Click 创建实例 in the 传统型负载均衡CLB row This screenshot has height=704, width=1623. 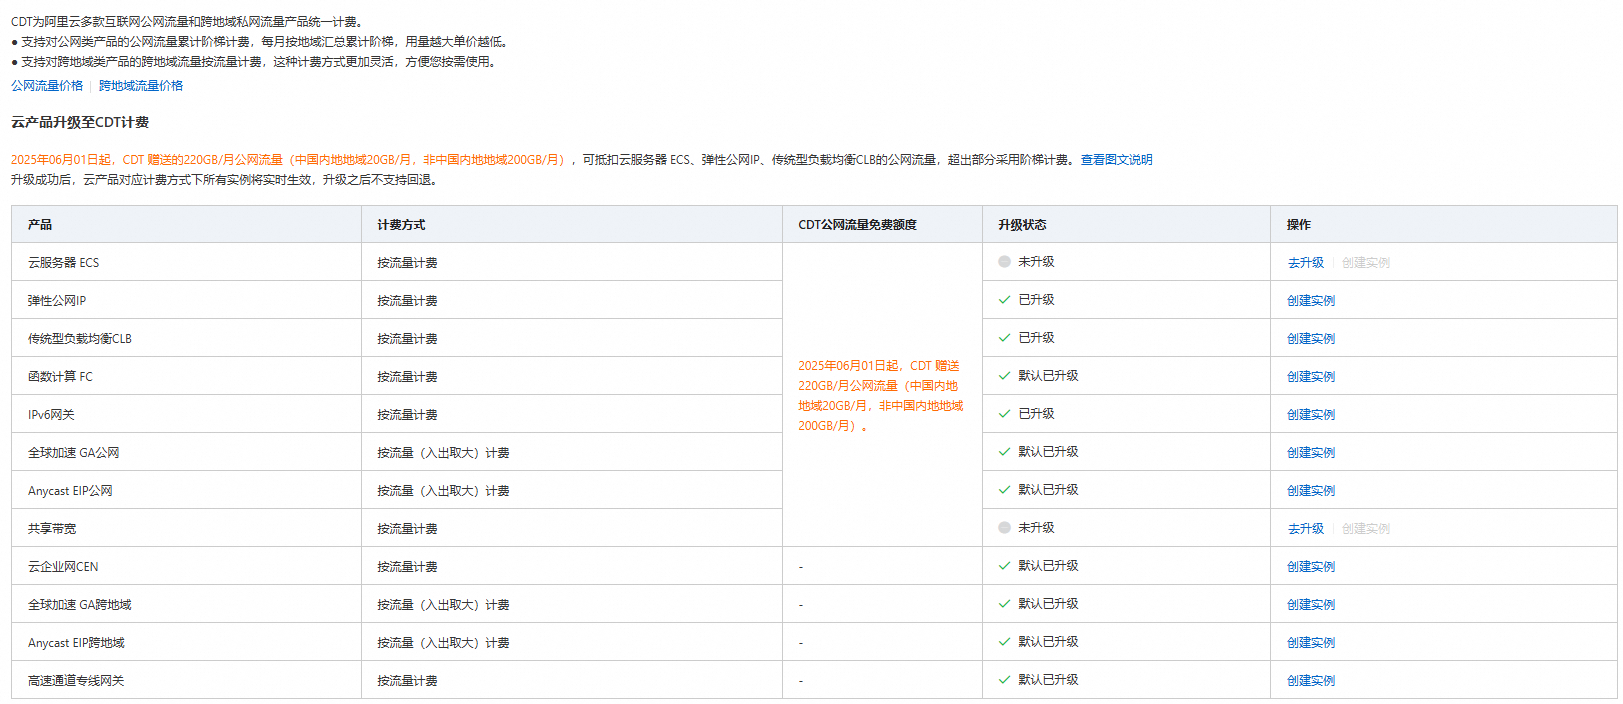(x=1311, y=339)
